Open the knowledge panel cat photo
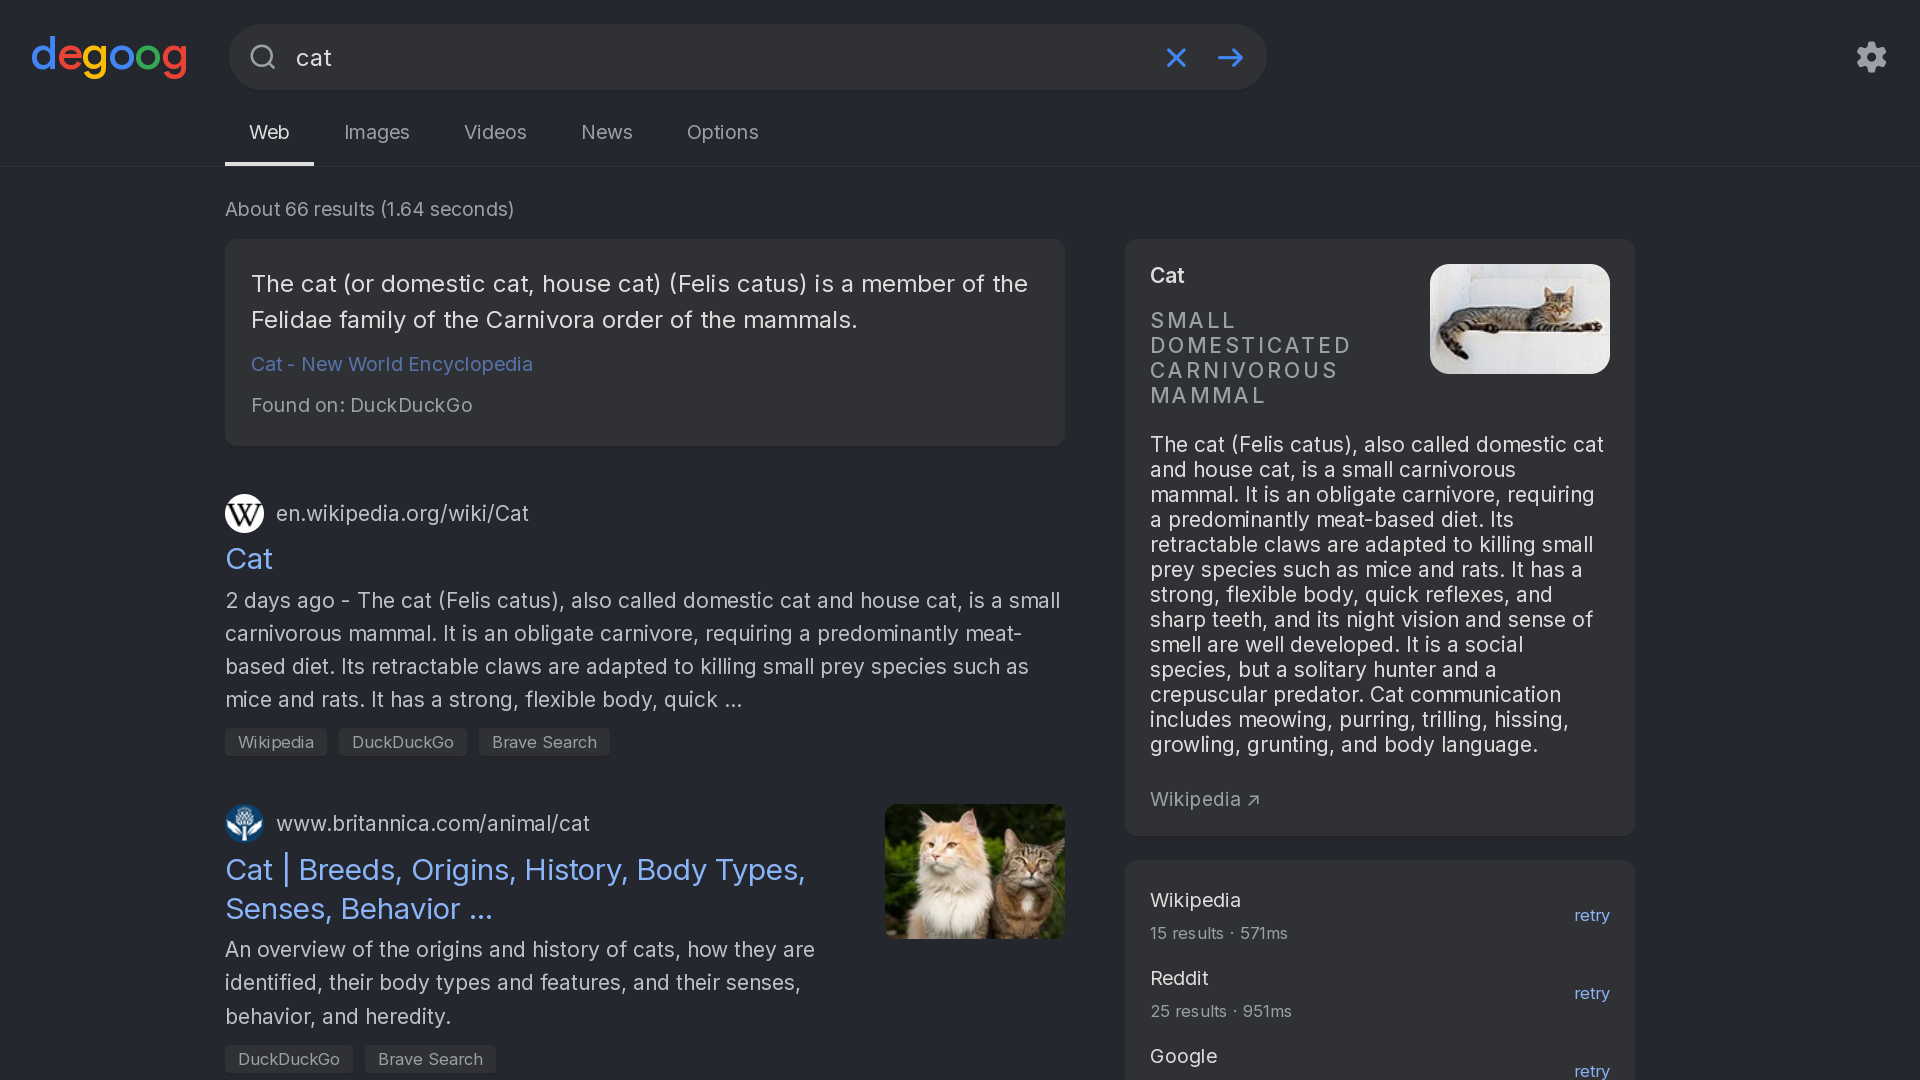 pos(1520,319)
